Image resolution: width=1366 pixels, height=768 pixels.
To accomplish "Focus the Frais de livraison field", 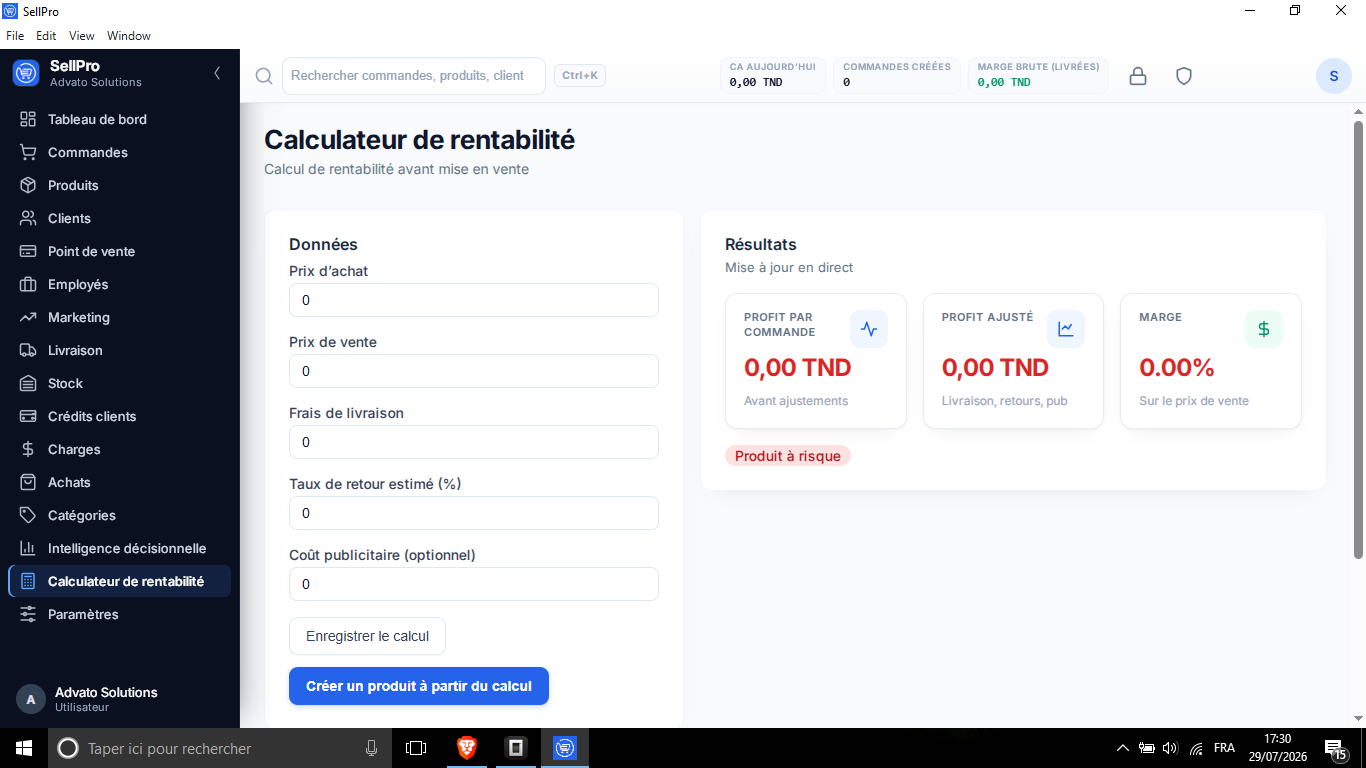I will (474, 442).
